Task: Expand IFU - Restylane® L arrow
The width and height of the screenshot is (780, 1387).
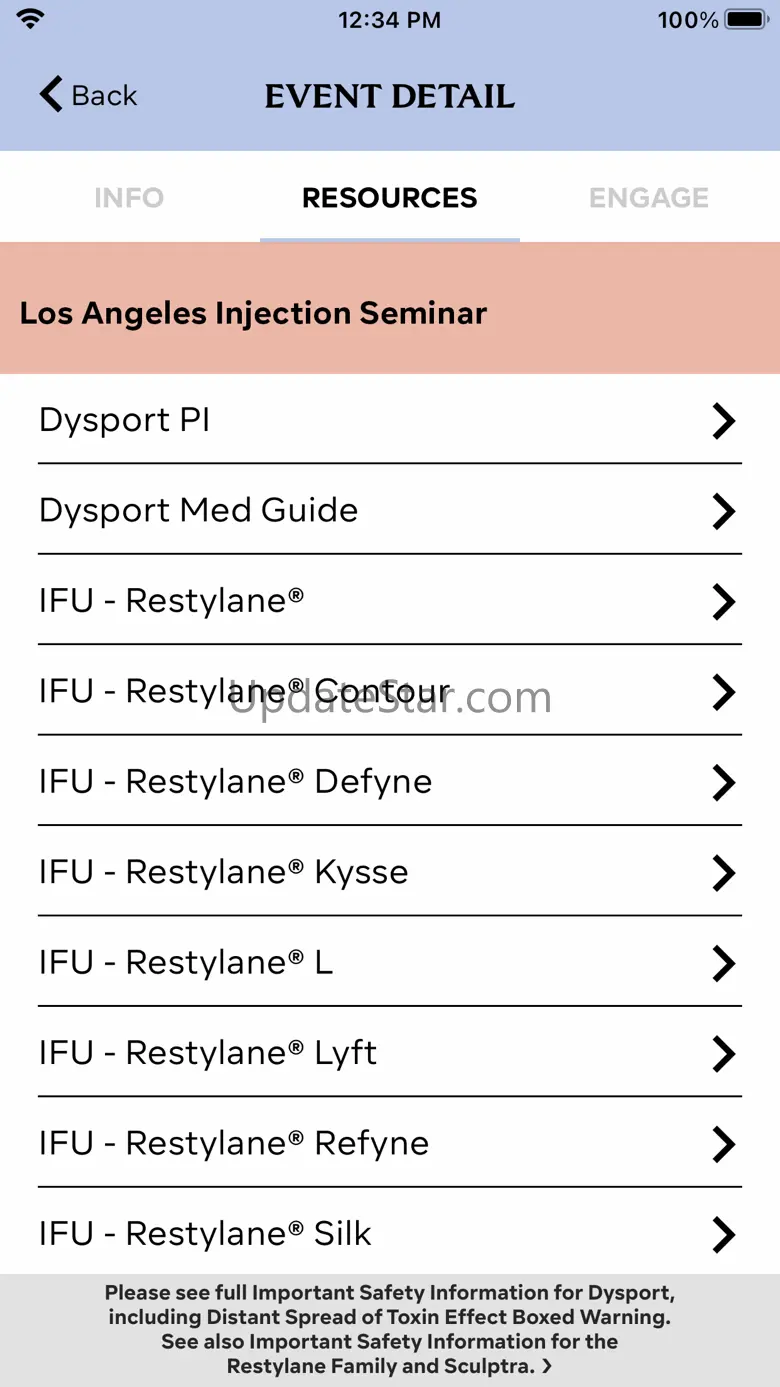Action: 723,963
